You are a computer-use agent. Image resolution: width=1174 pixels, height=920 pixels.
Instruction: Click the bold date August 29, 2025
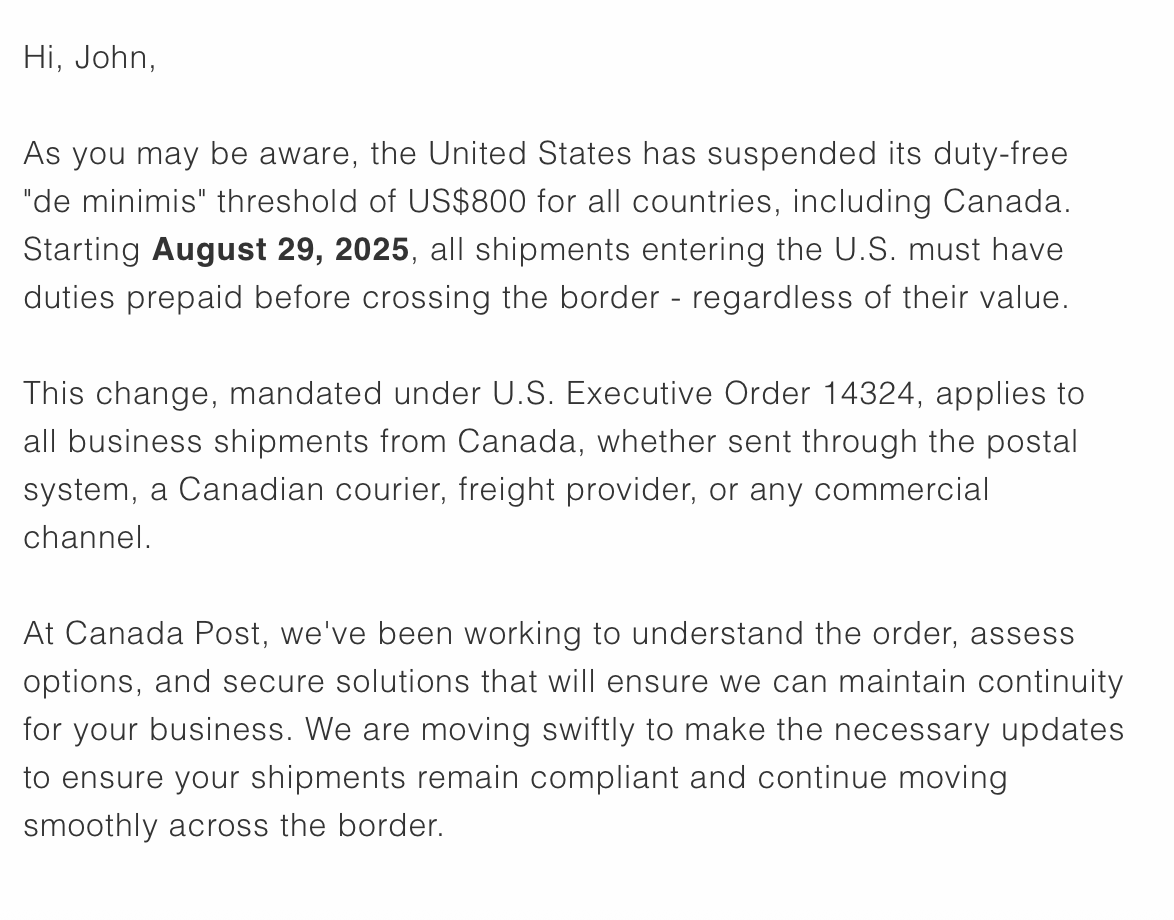281,249
